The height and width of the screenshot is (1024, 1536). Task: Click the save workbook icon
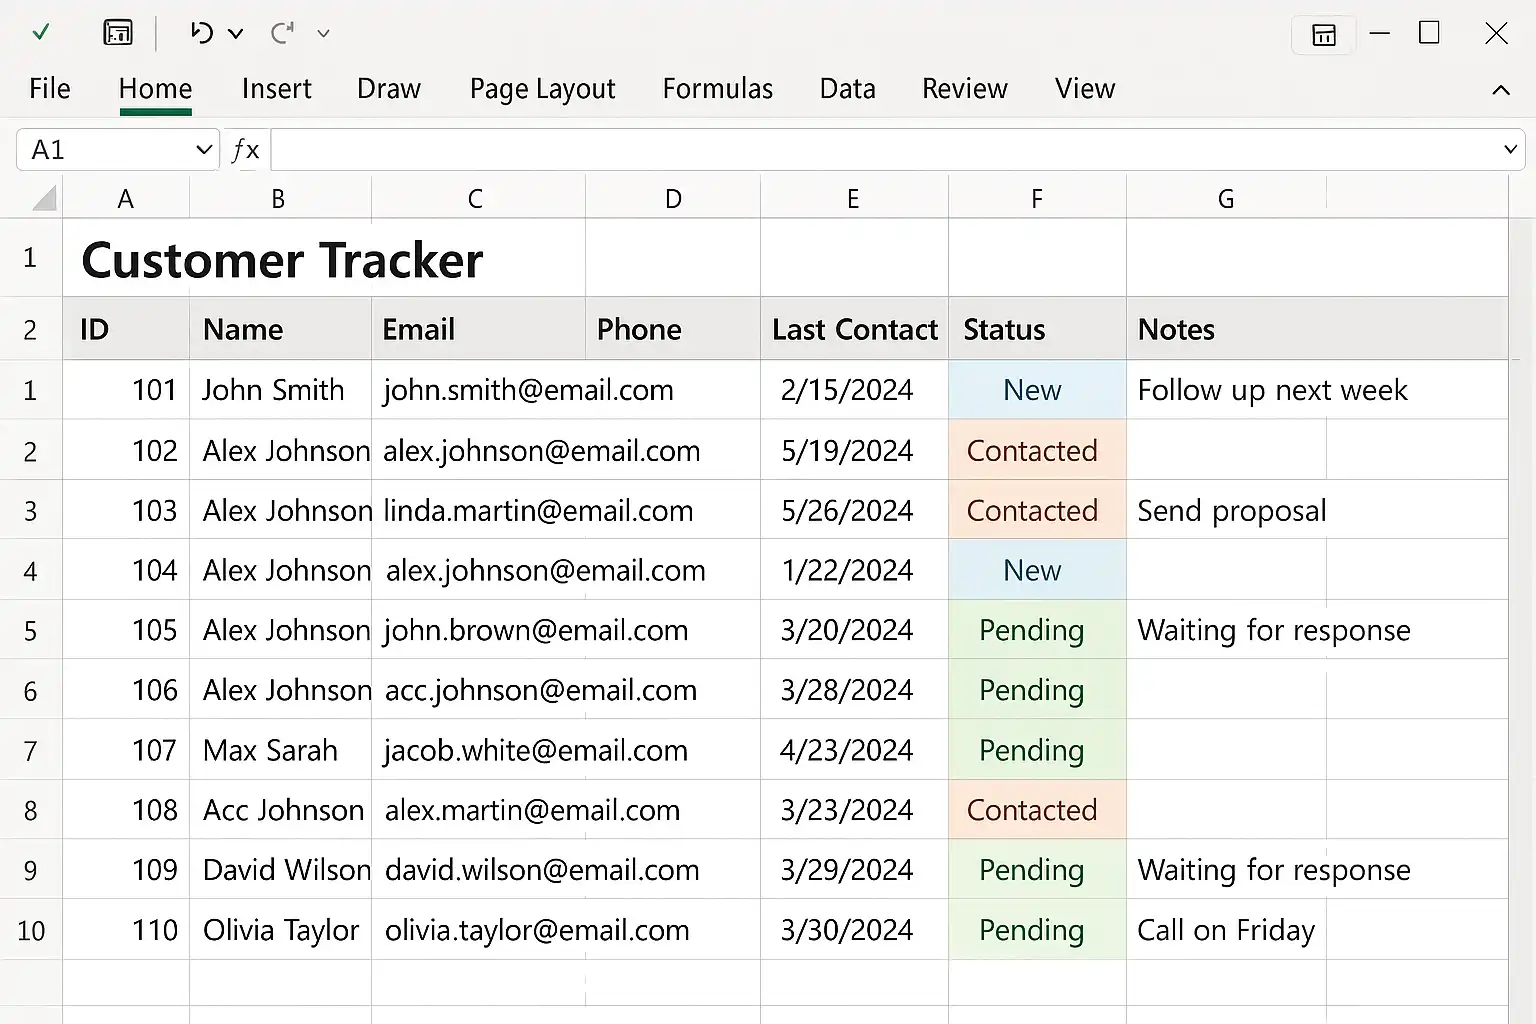tap(118, 33)
